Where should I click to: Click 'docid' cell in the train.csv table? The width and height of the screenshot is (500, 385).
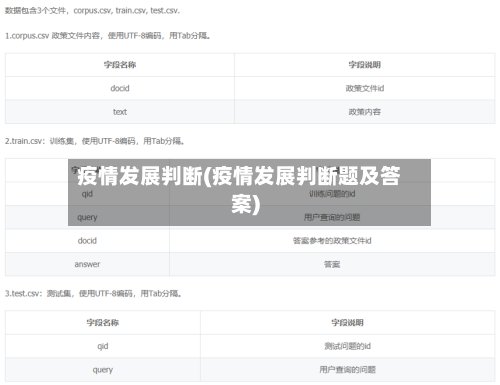[87, 241]
